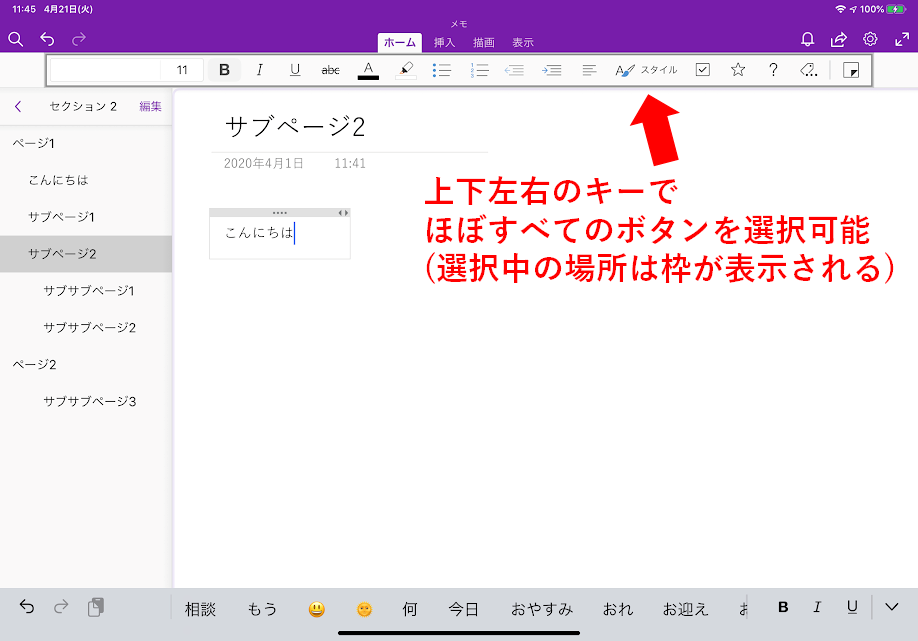918x641 pixels.
Task: Redo with top bar arrow
Action: 78,39
